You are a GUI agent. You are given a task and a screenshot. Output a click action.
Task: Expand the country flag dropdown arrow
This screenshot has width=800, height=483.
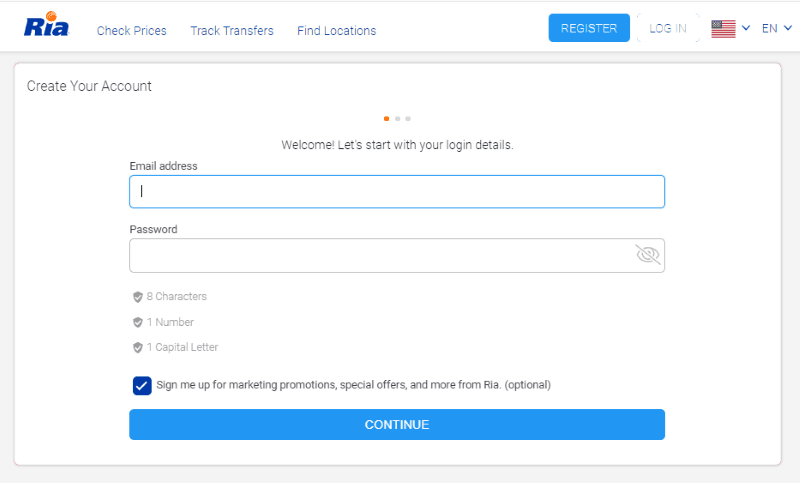[746, 29]
